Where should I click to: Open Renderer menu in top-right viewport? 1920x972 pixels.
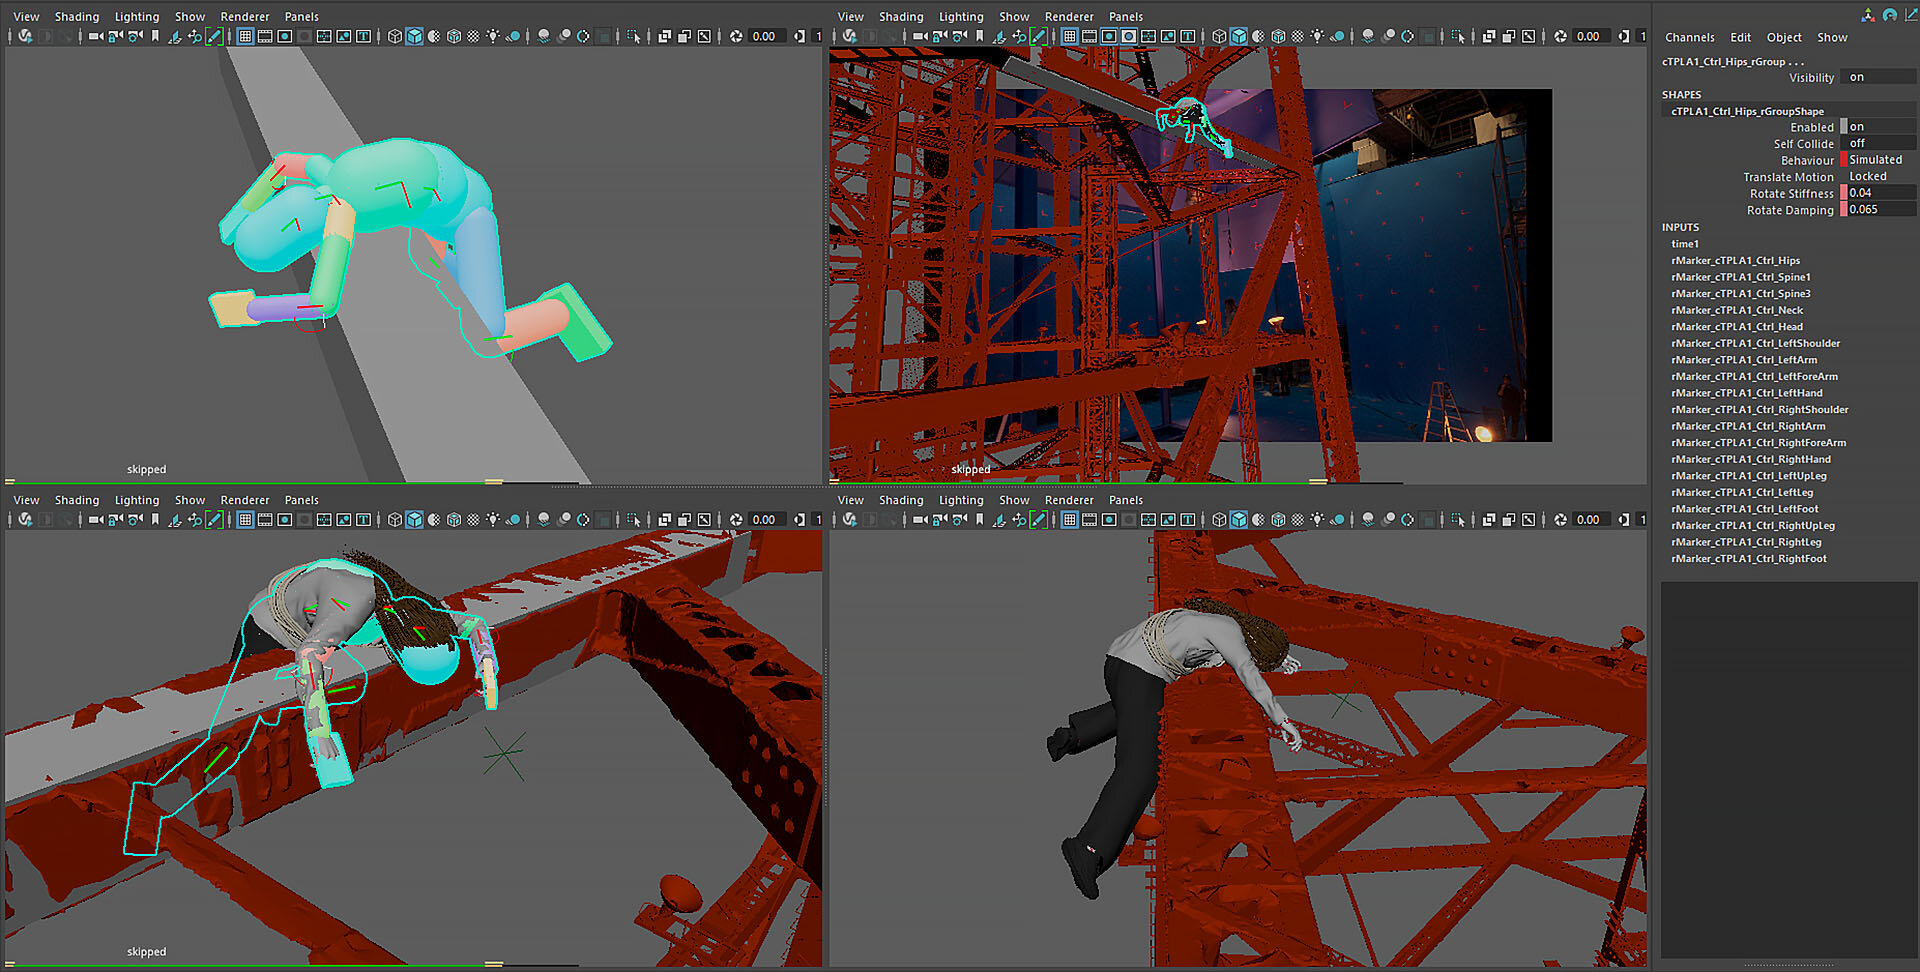pyautogui.click(x=1069, y=16)
